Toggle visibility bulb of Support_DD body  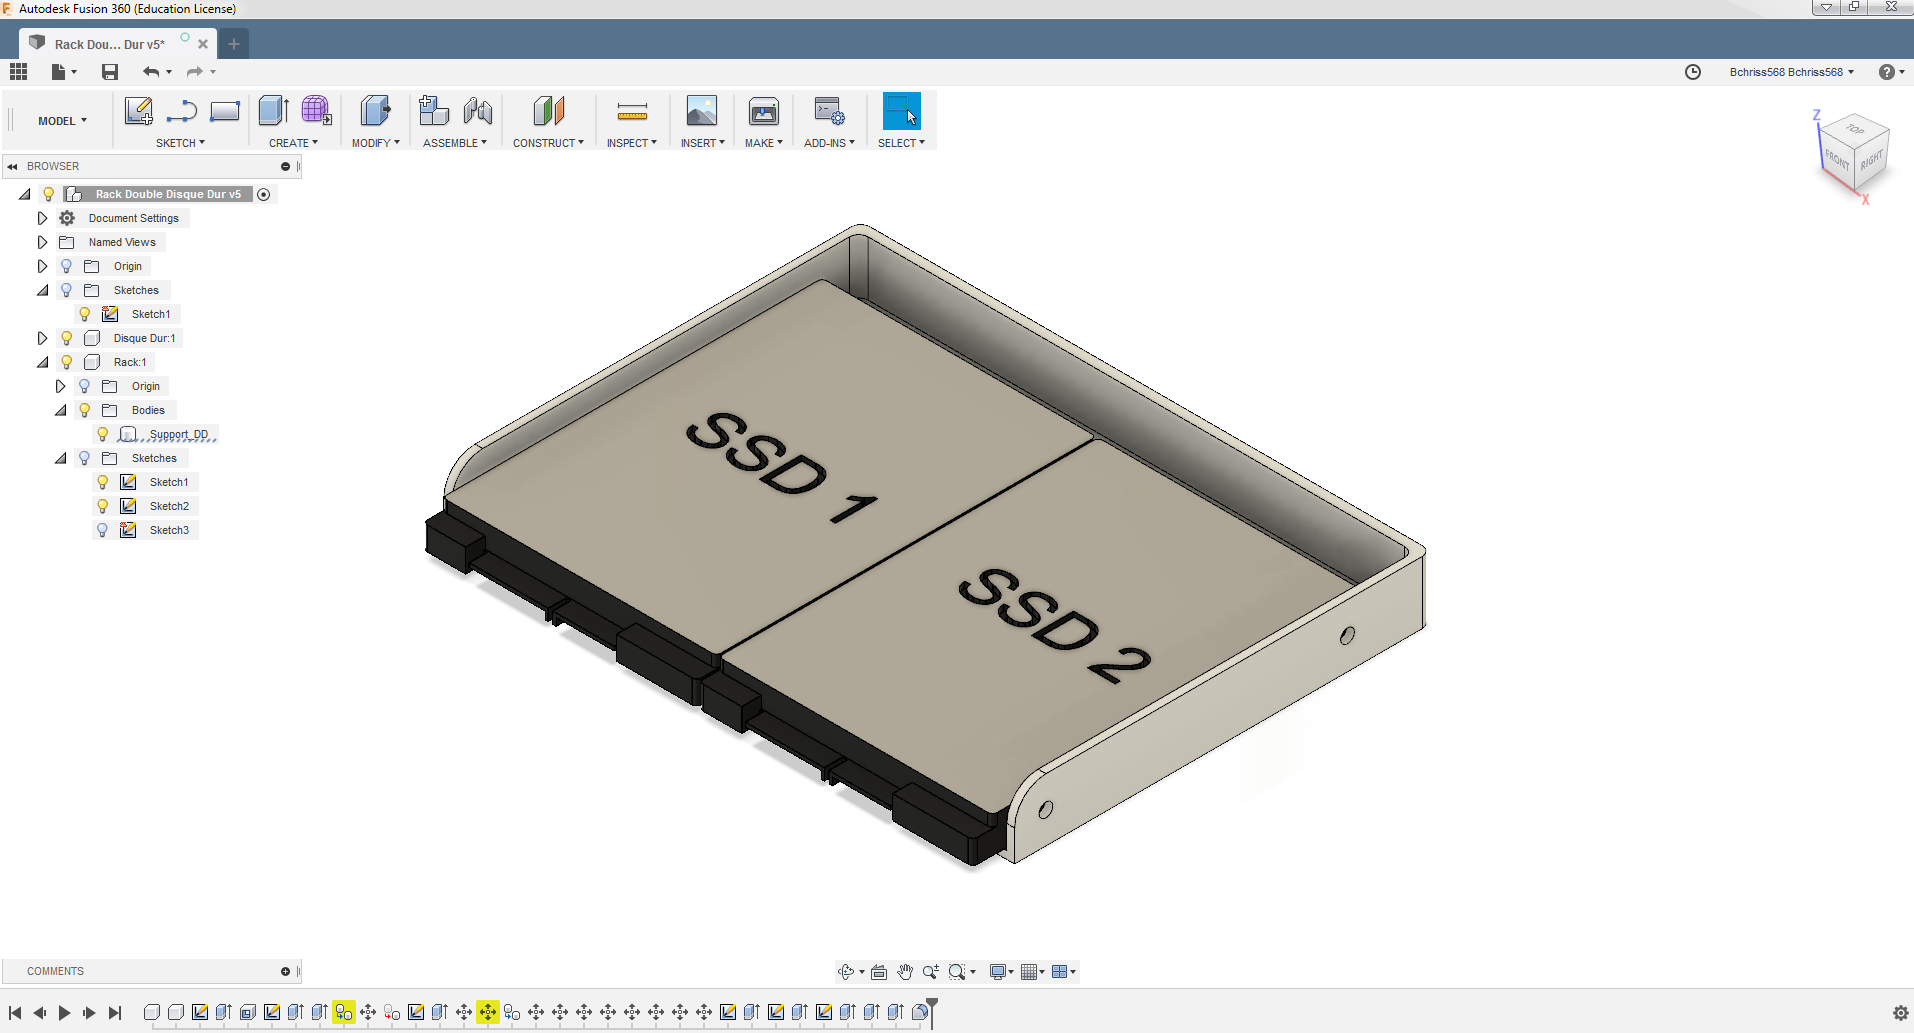[102, 434]
